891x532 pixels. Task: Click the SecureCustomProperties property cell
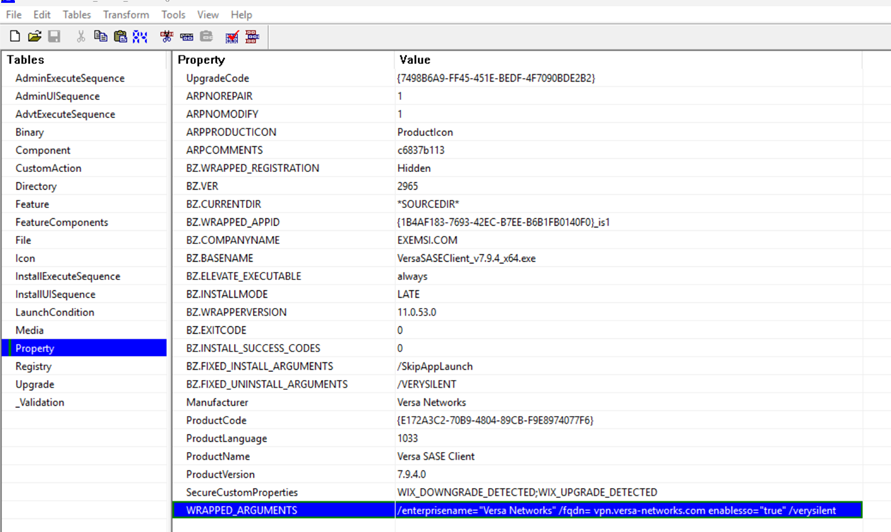284,493
